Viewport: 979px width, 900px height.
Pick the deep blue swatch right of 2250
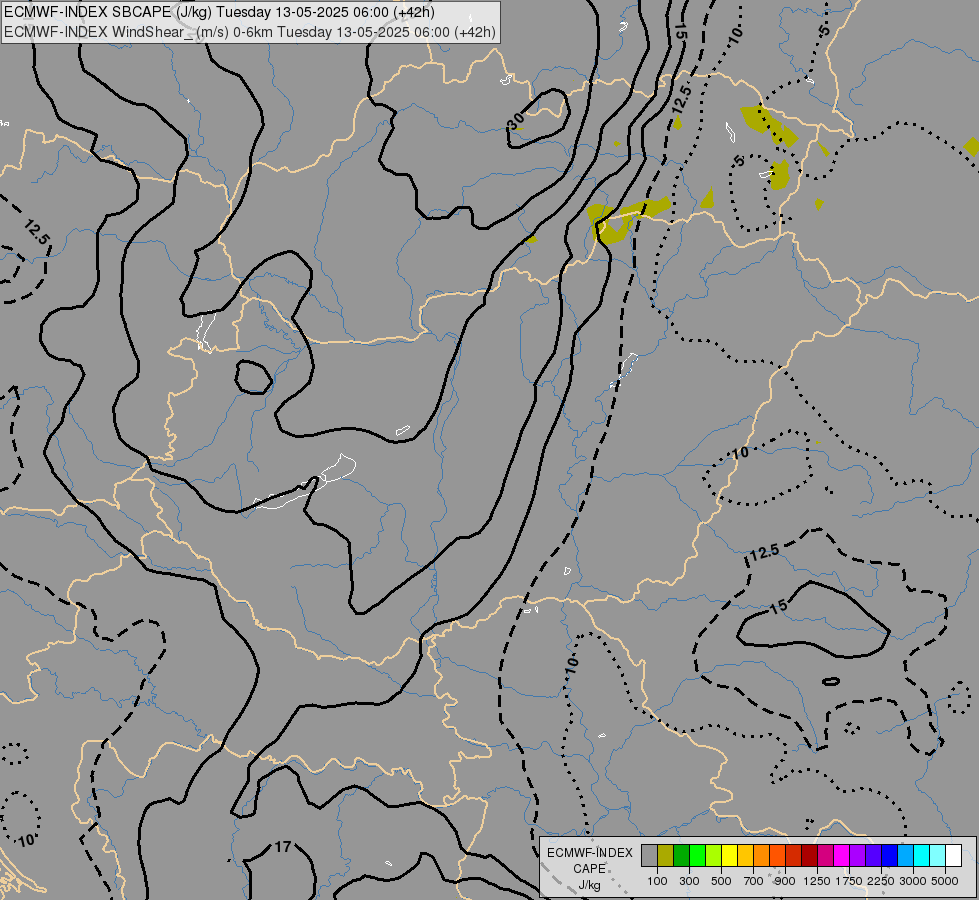coord(890,855)
